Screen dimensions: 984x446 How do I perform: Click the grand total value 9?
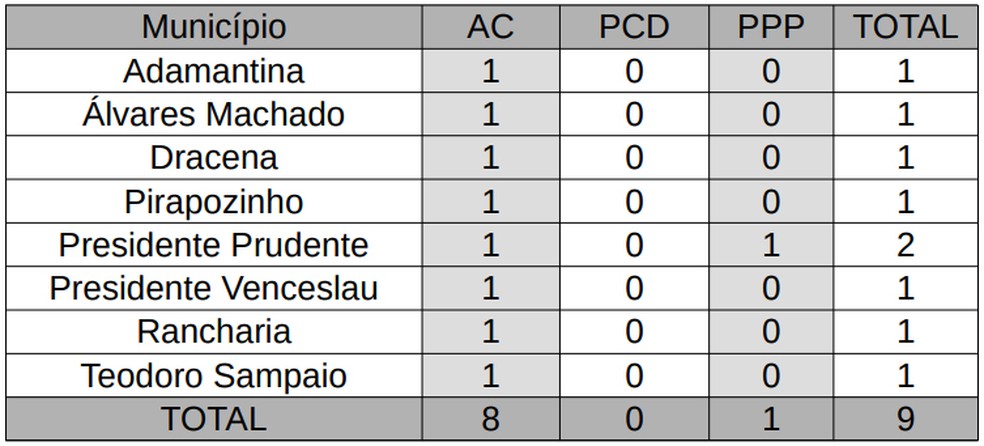click(x=905, y=419)
